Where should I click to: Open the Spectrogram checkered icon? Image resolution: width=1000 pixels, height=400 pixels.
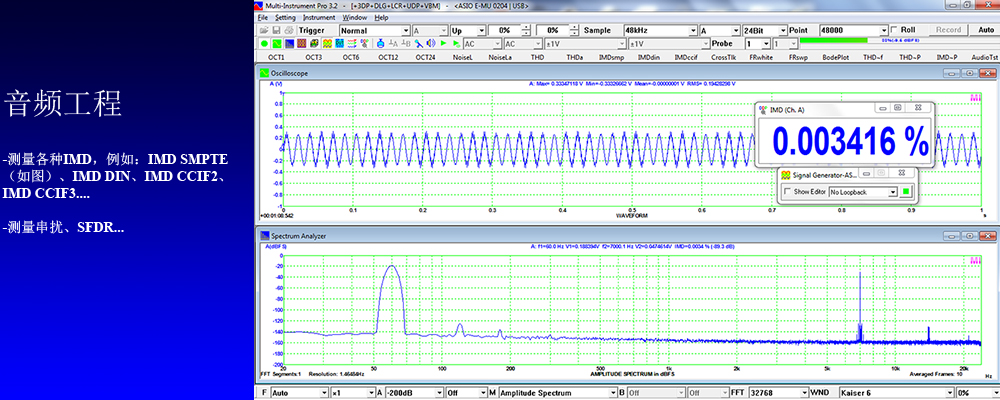click(x=302, y=43)
